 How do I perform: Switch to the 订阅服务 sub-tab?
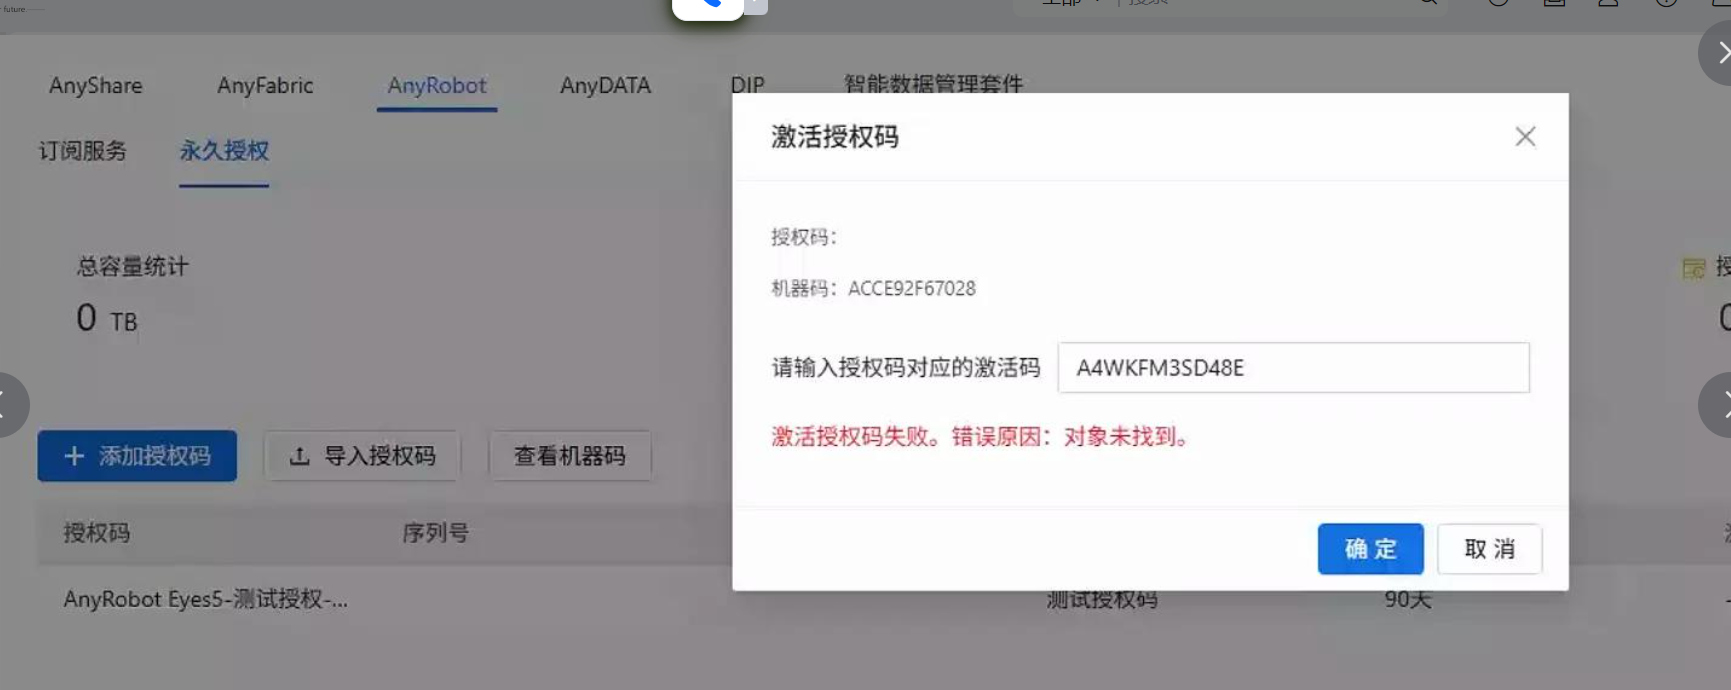[x=83, y=151]
